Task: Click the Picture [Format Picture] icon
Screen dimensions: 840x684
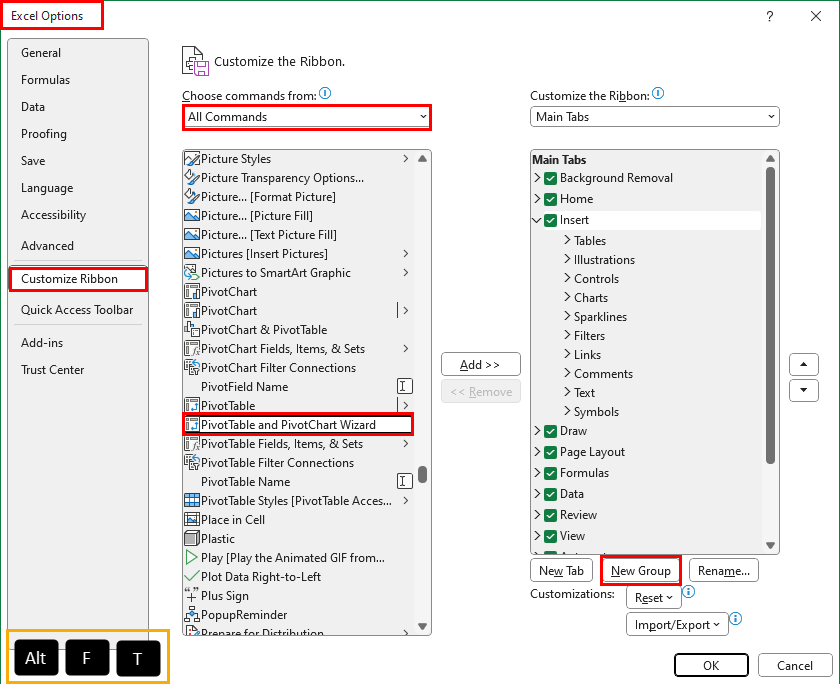Action: click(x=192, y=197)
